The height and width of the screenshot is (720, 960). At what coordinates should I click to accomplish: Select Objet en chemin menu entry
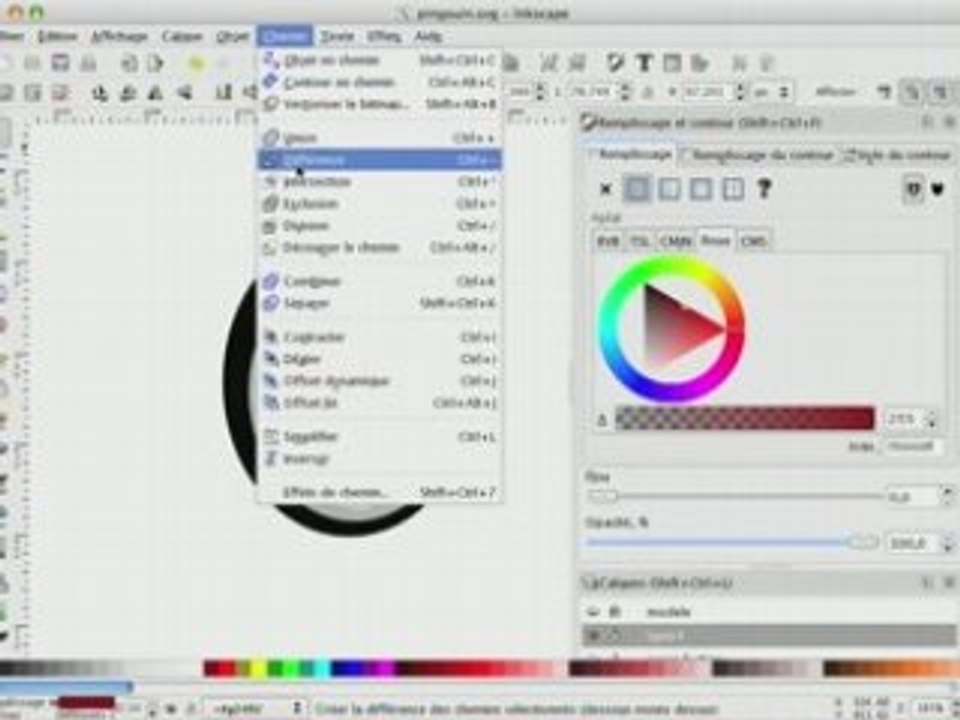pos(380,60)
